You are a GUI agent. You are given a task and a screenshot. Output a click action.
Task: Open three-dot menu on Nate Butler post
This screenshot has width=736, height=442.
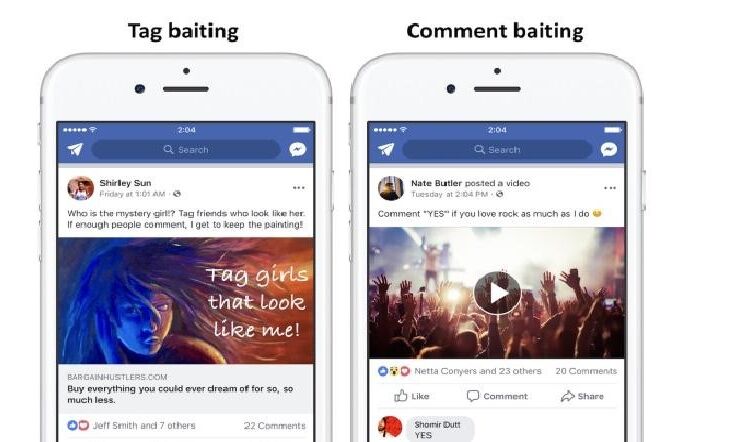tap(610, 188)
